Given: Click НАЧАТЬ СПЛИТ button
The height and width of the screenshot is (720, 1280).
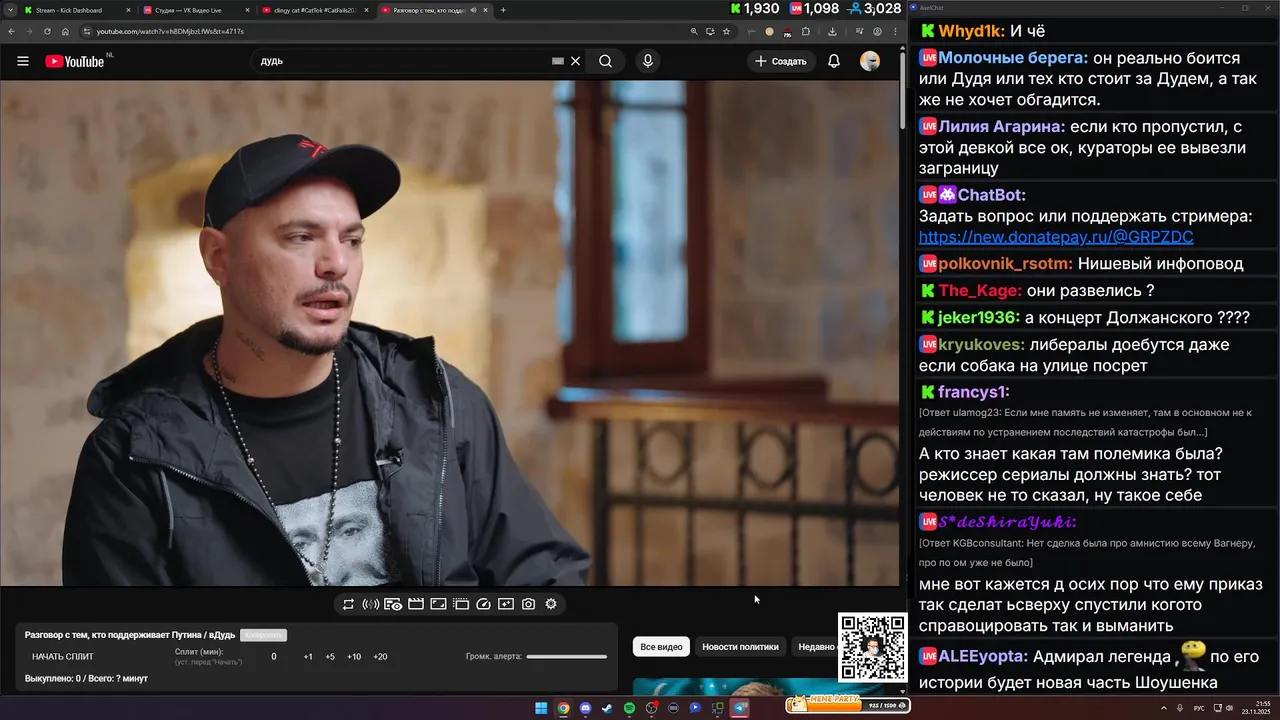Looking at the screenshot, I should (x=62, y=657).
